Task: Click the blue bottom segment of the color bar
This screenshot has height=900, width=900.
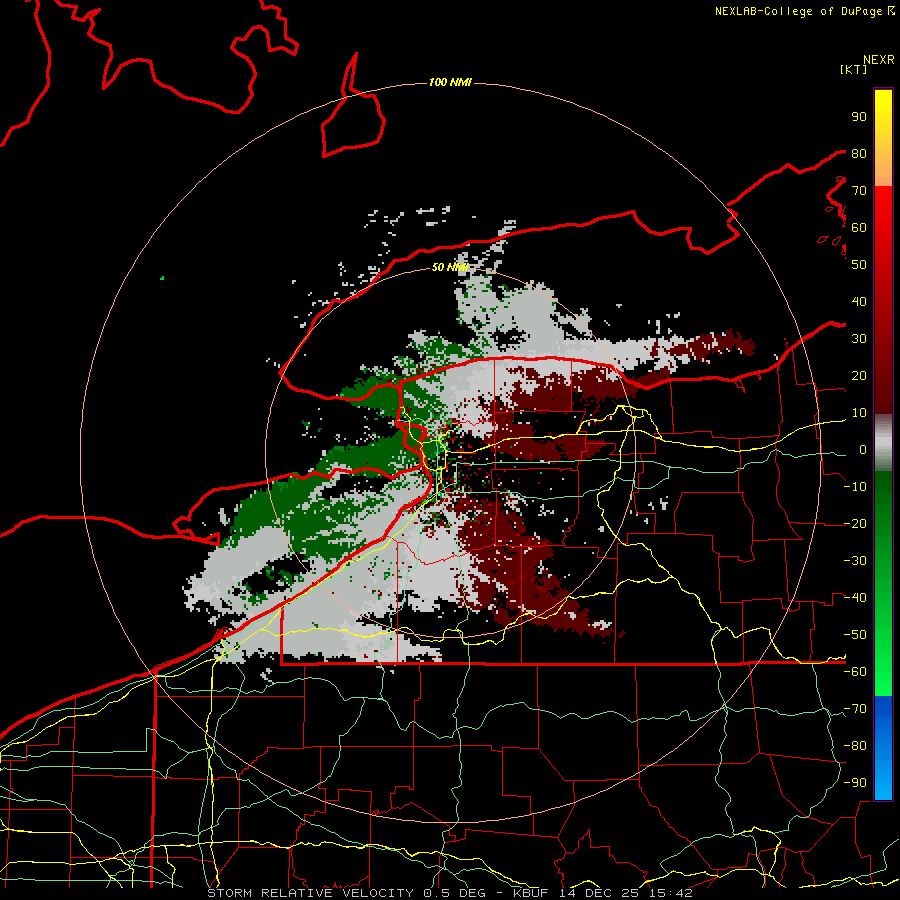Action: coord(883,748)
